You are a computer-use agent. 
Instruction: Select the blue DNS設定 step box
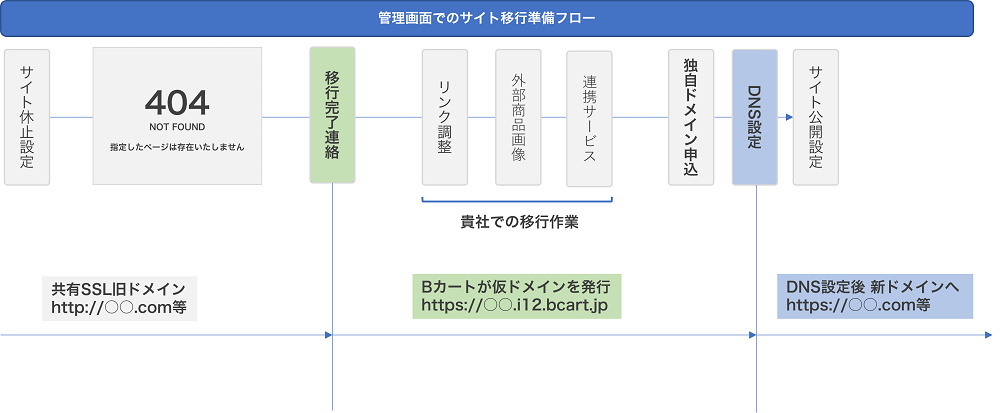click(755, 117)
